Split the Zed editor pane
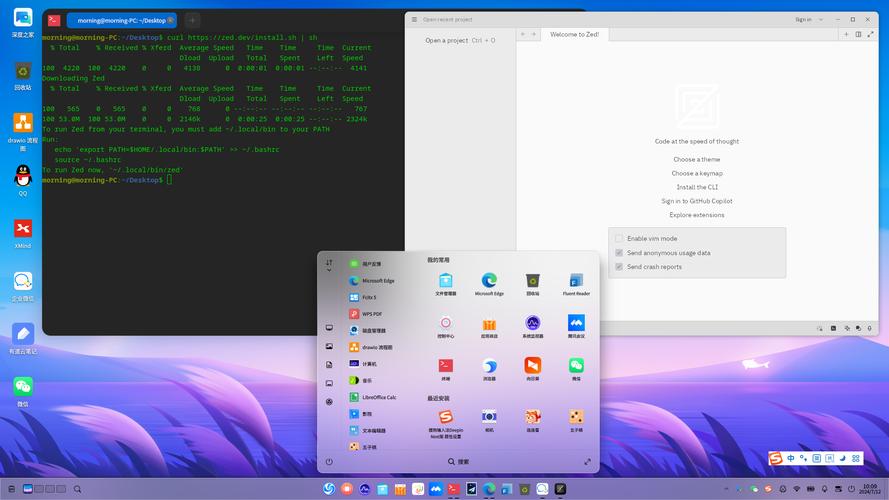 858,35
